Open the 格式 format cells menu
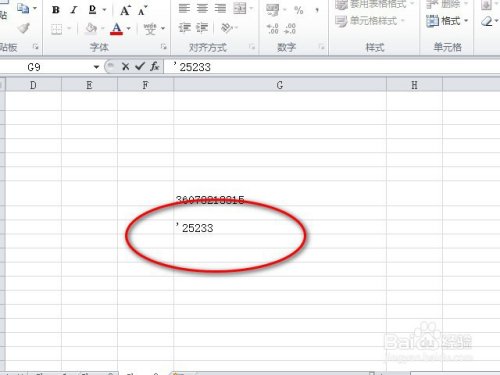 click(447, 21)
